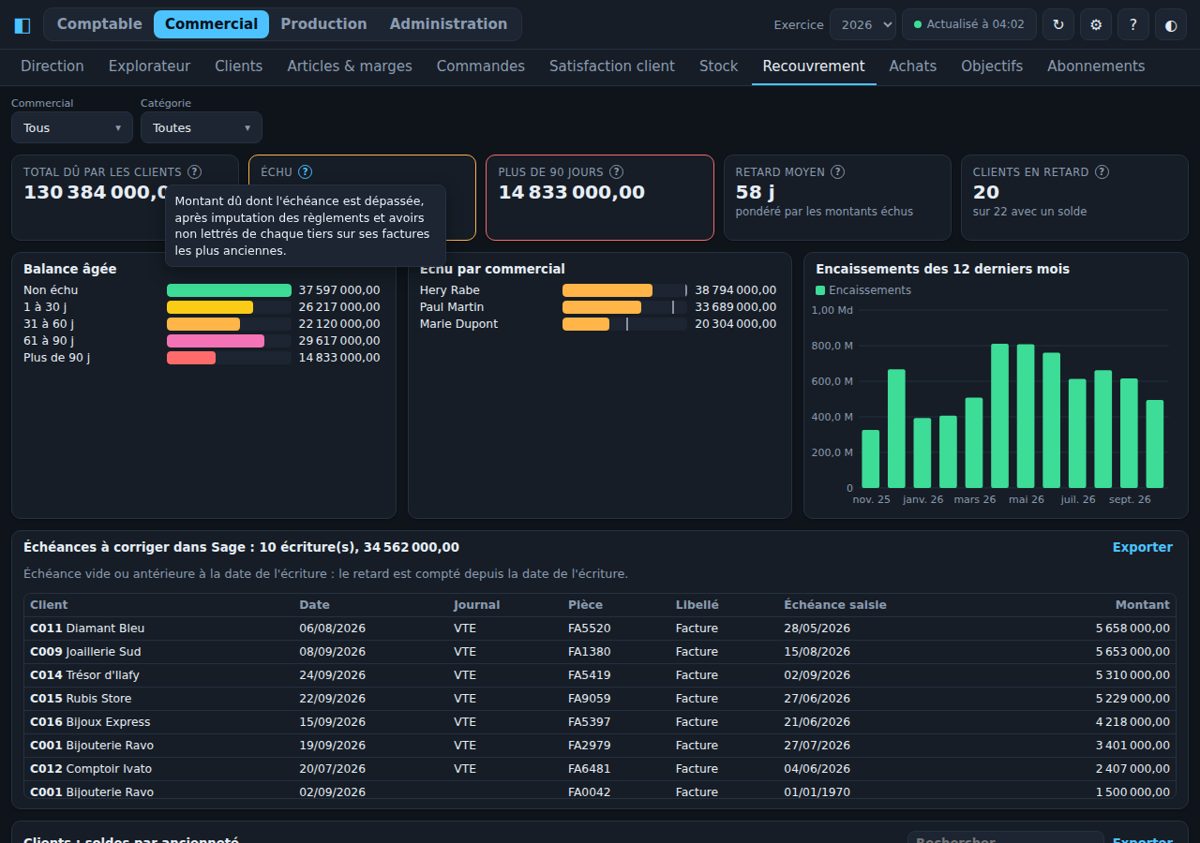1200x843 pixels.
Task: Click the Plus de 90 j red bar
Action: pos(191,358)
